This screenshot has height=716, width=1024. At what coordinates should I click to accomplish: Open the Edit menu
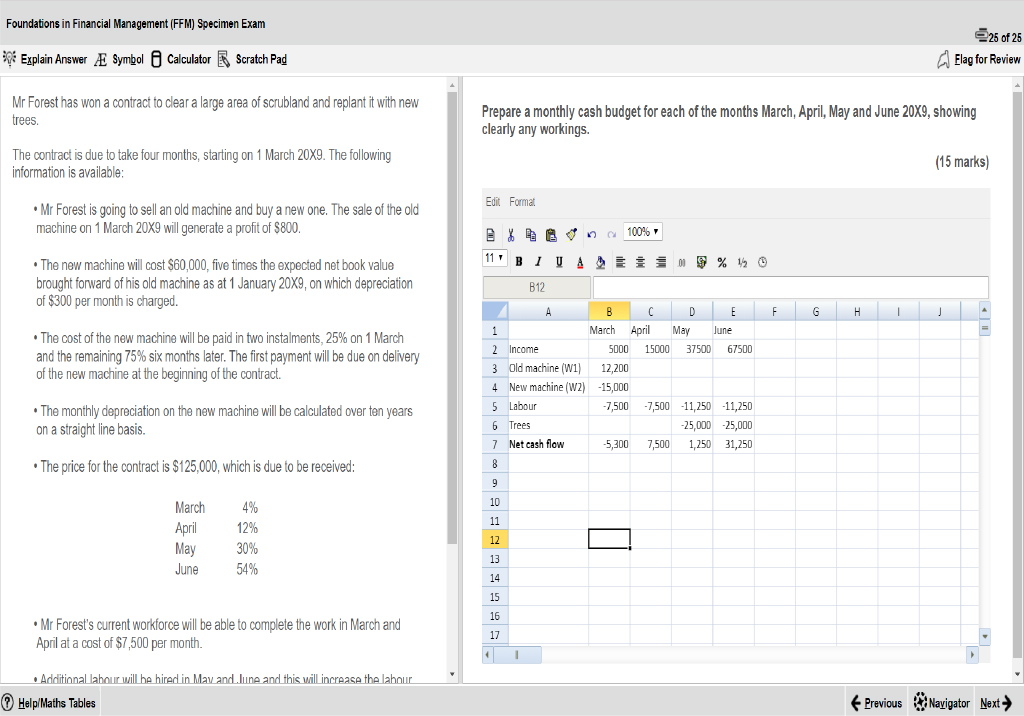tap(493, 202)
